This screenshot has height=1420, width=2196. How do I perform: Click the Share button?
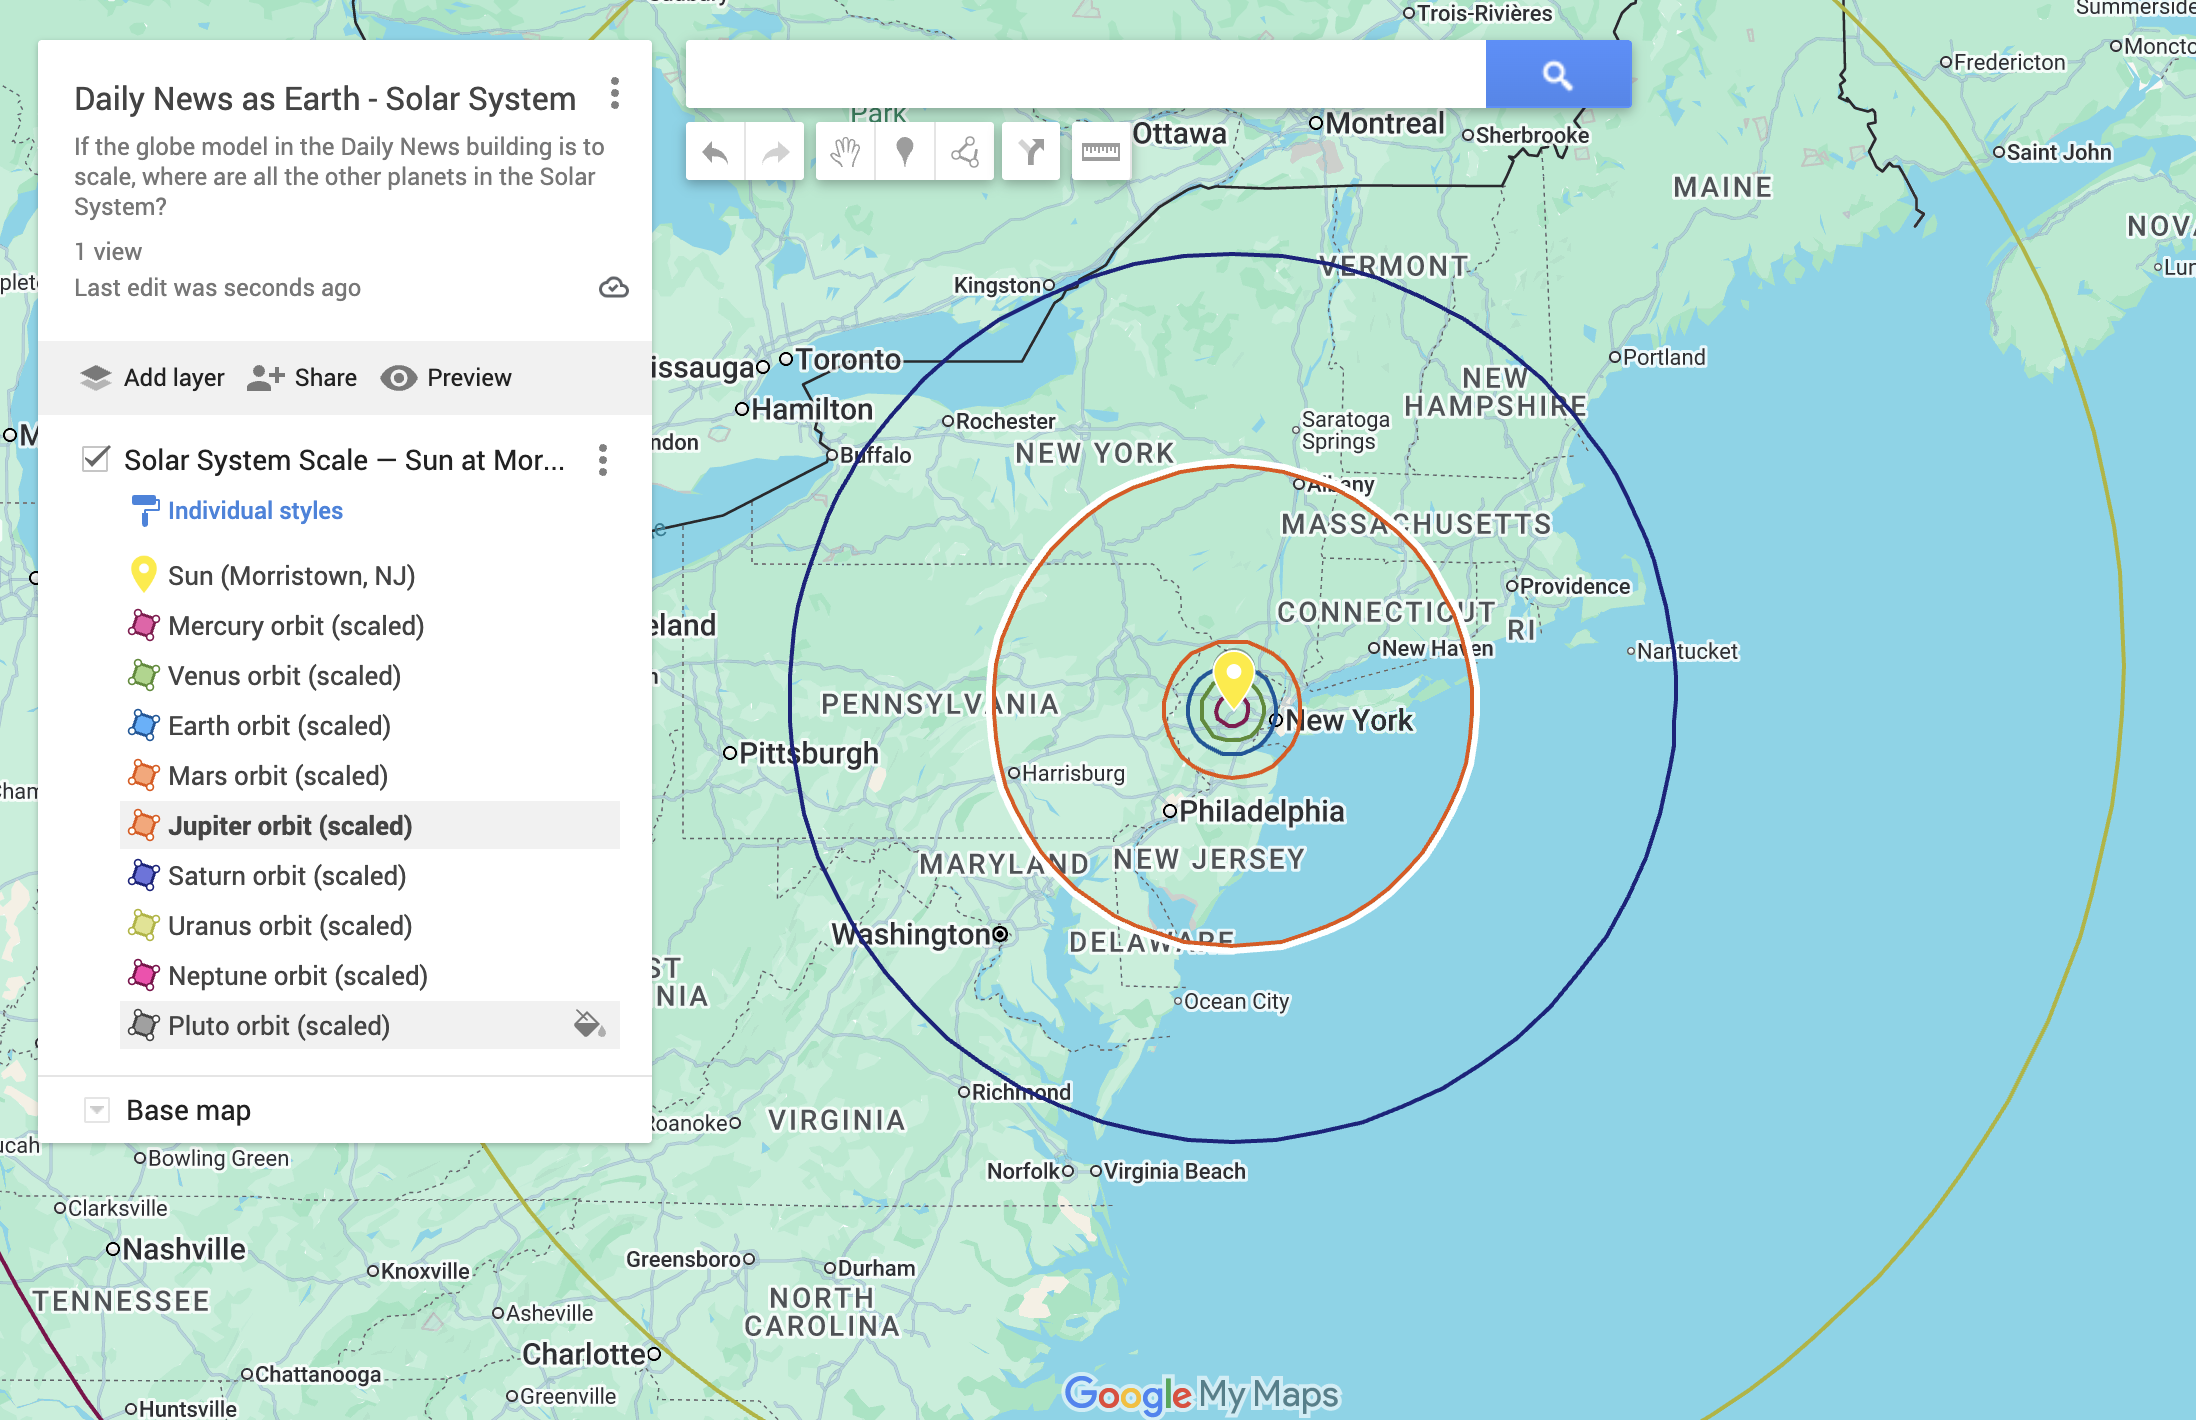coord(302,378)
